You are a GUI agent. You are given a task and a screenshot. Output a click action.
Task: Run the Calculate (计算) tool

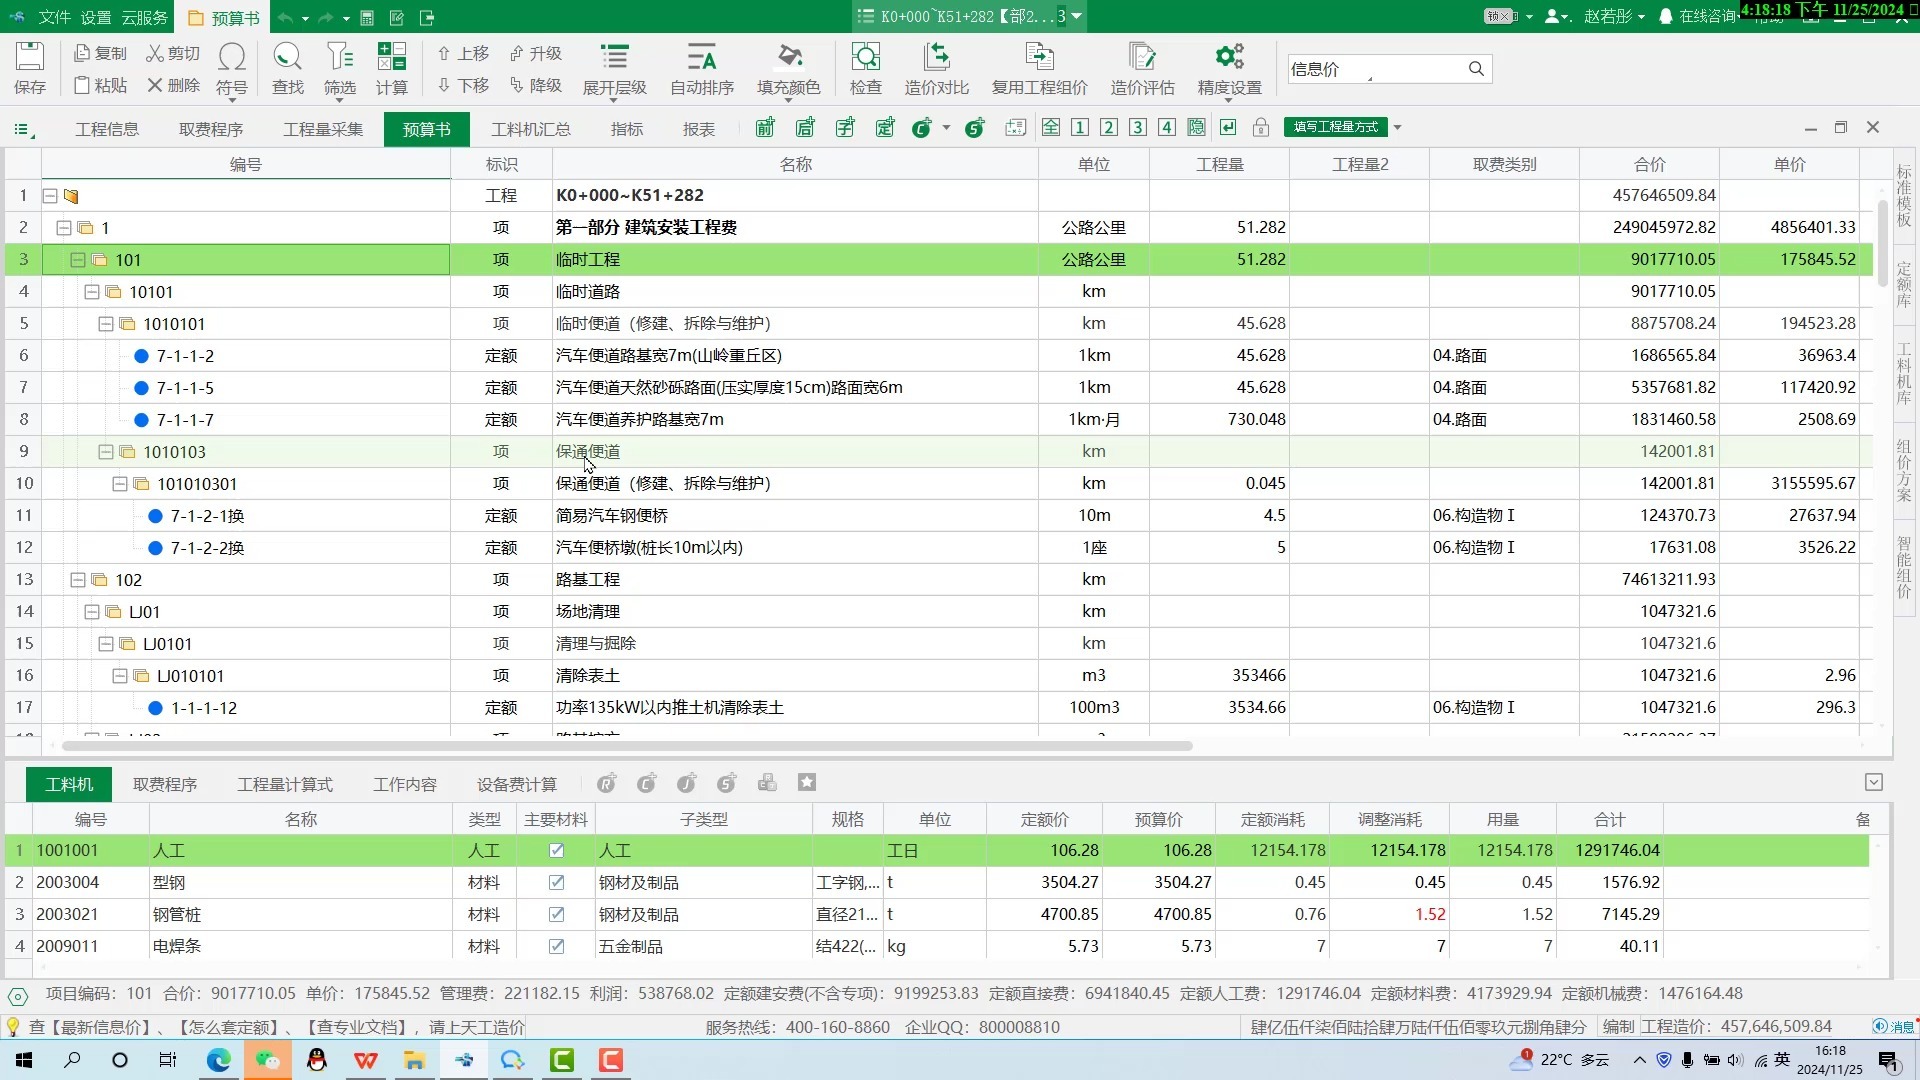392,68
